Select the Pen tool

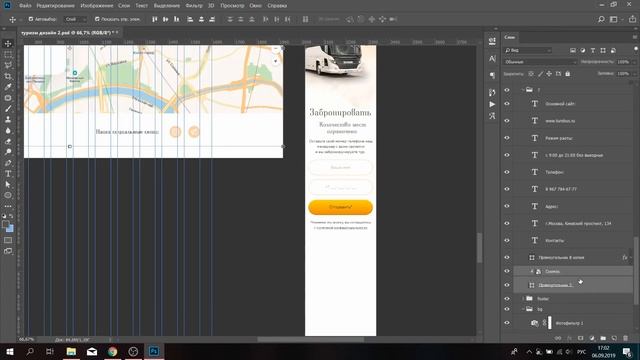pyautogui.click(x=8, y=163)
